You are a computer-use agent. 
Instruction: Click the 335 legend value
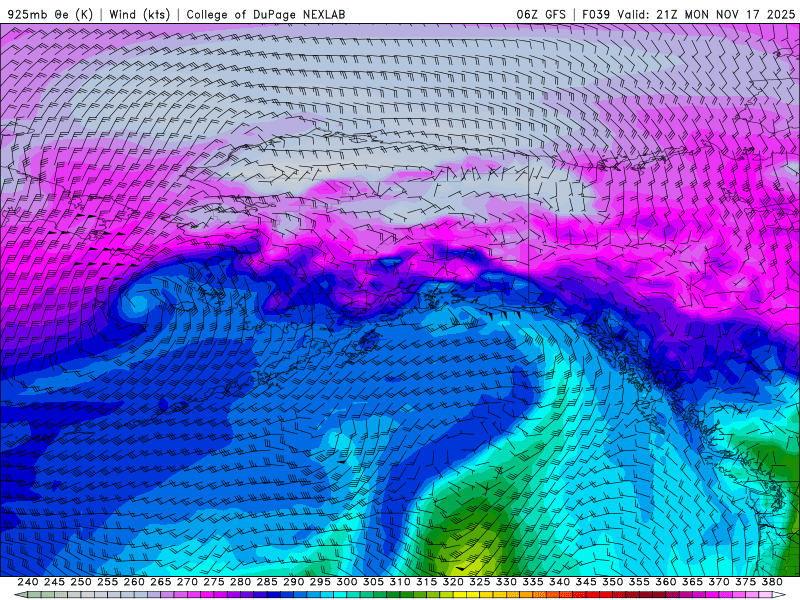tap(533, 582)
